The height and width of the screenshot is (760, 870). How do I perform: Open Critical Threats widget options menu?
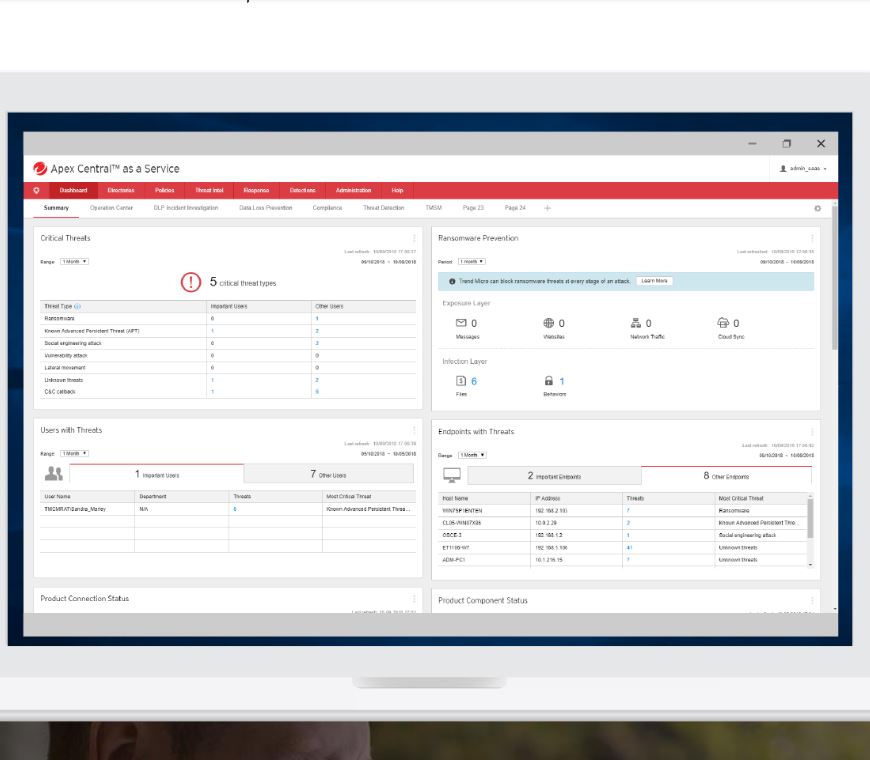pyautogui.click(x=414, y=238)
